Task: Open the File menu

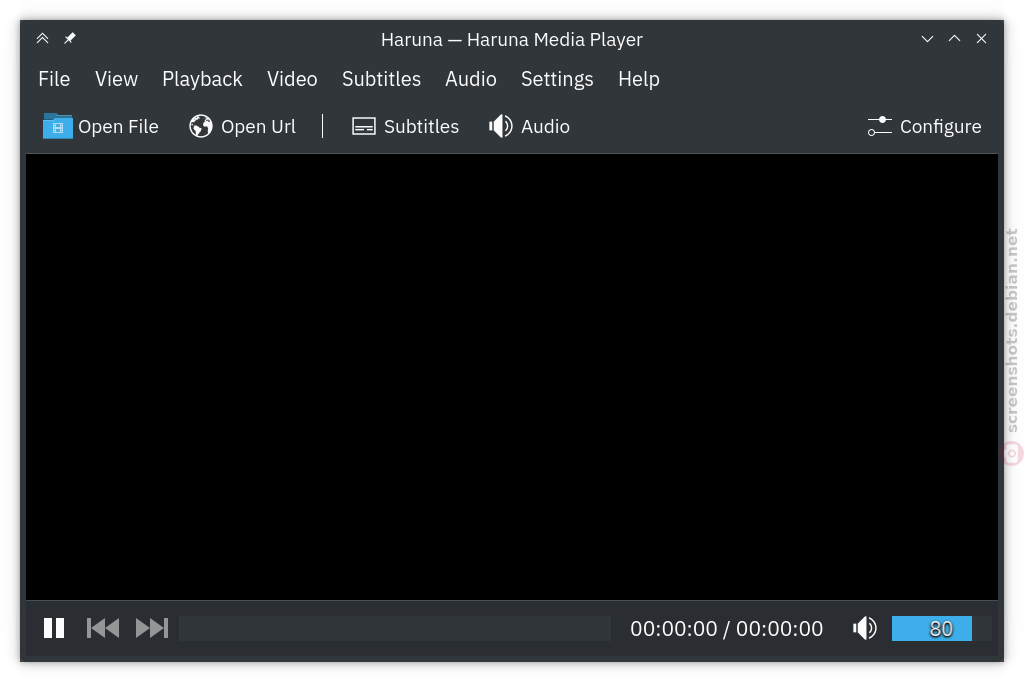Action: (54, 79)
